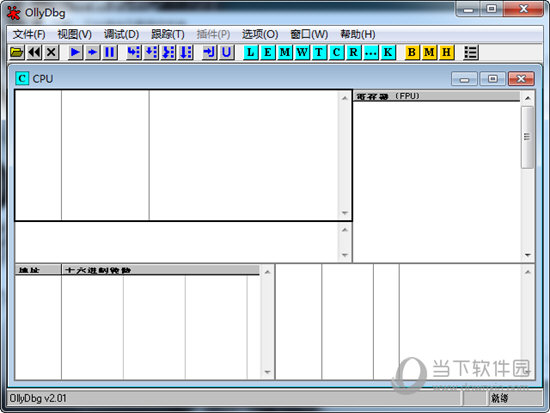Click the 十六进制 dump column header
This screenshot has height=413, width=550.
coord(160,270)
